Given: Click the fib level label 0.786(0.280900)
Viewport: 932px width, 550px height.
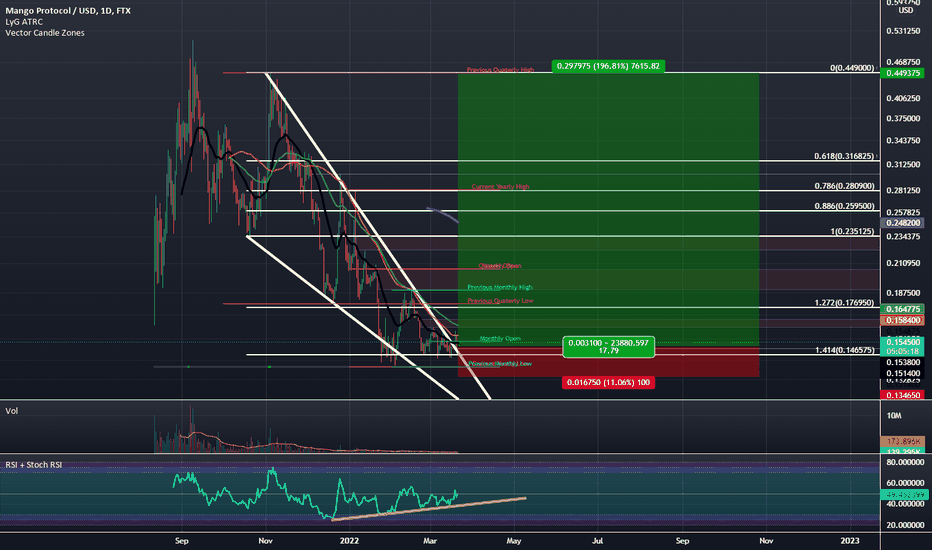Looking at the screenshot, I should 844,186.
